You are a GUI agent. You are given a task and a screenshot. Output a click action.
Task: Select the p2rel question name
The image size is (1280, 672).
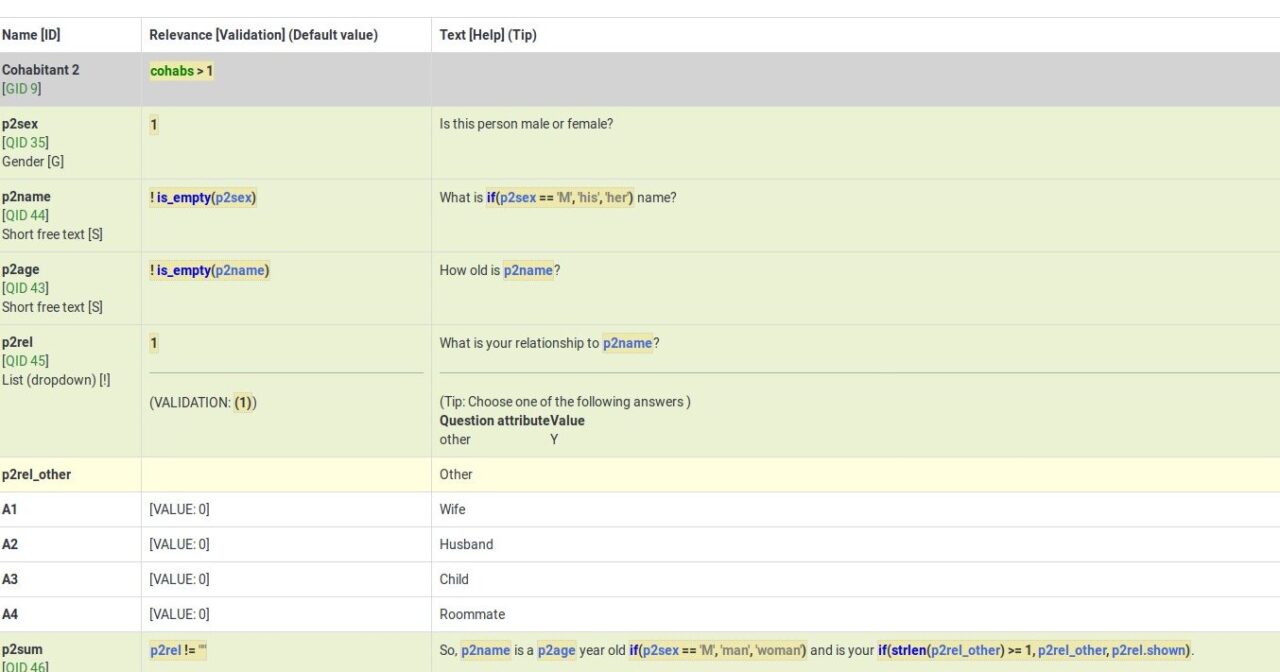click(x=18, y=343)
